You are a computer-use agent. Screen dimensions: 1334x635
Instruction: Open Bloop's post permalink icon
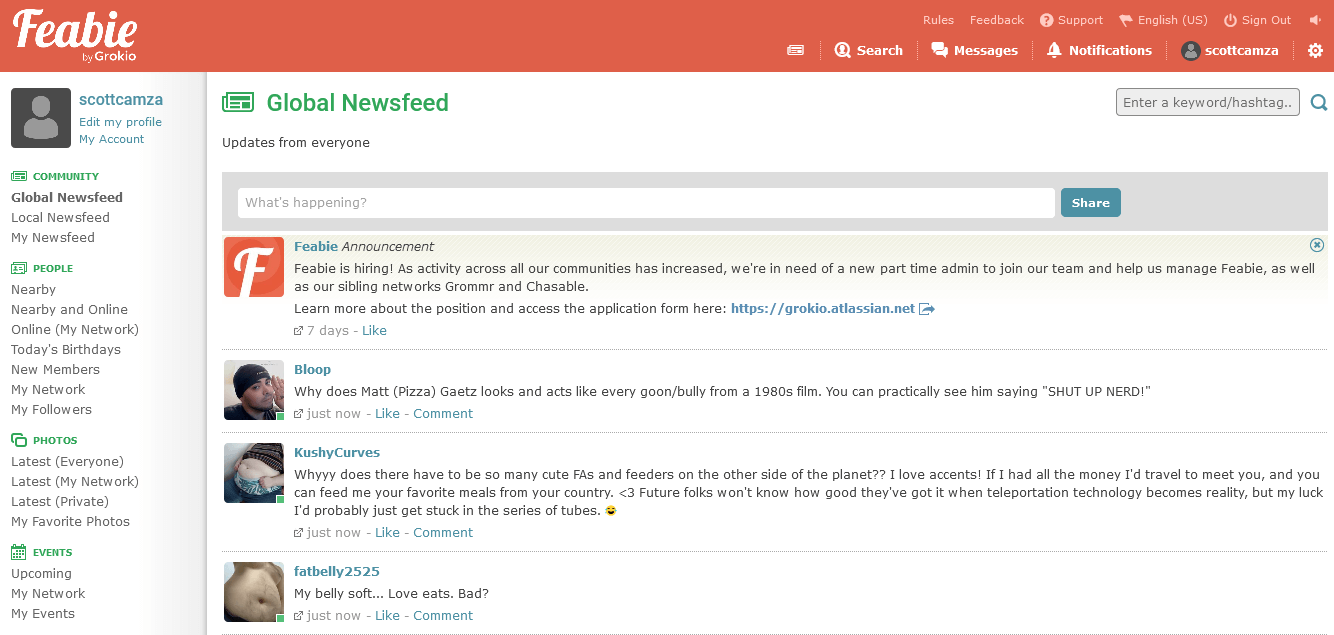(298, 414)
